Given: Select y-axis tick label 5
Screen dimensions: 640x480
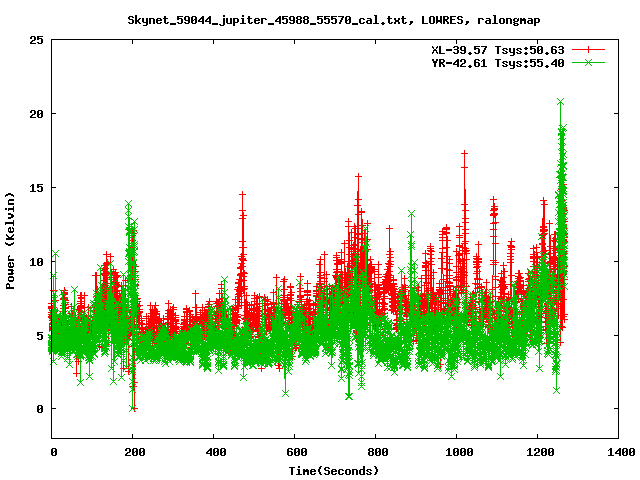Looking at the screenshot, I should point(40,336).
